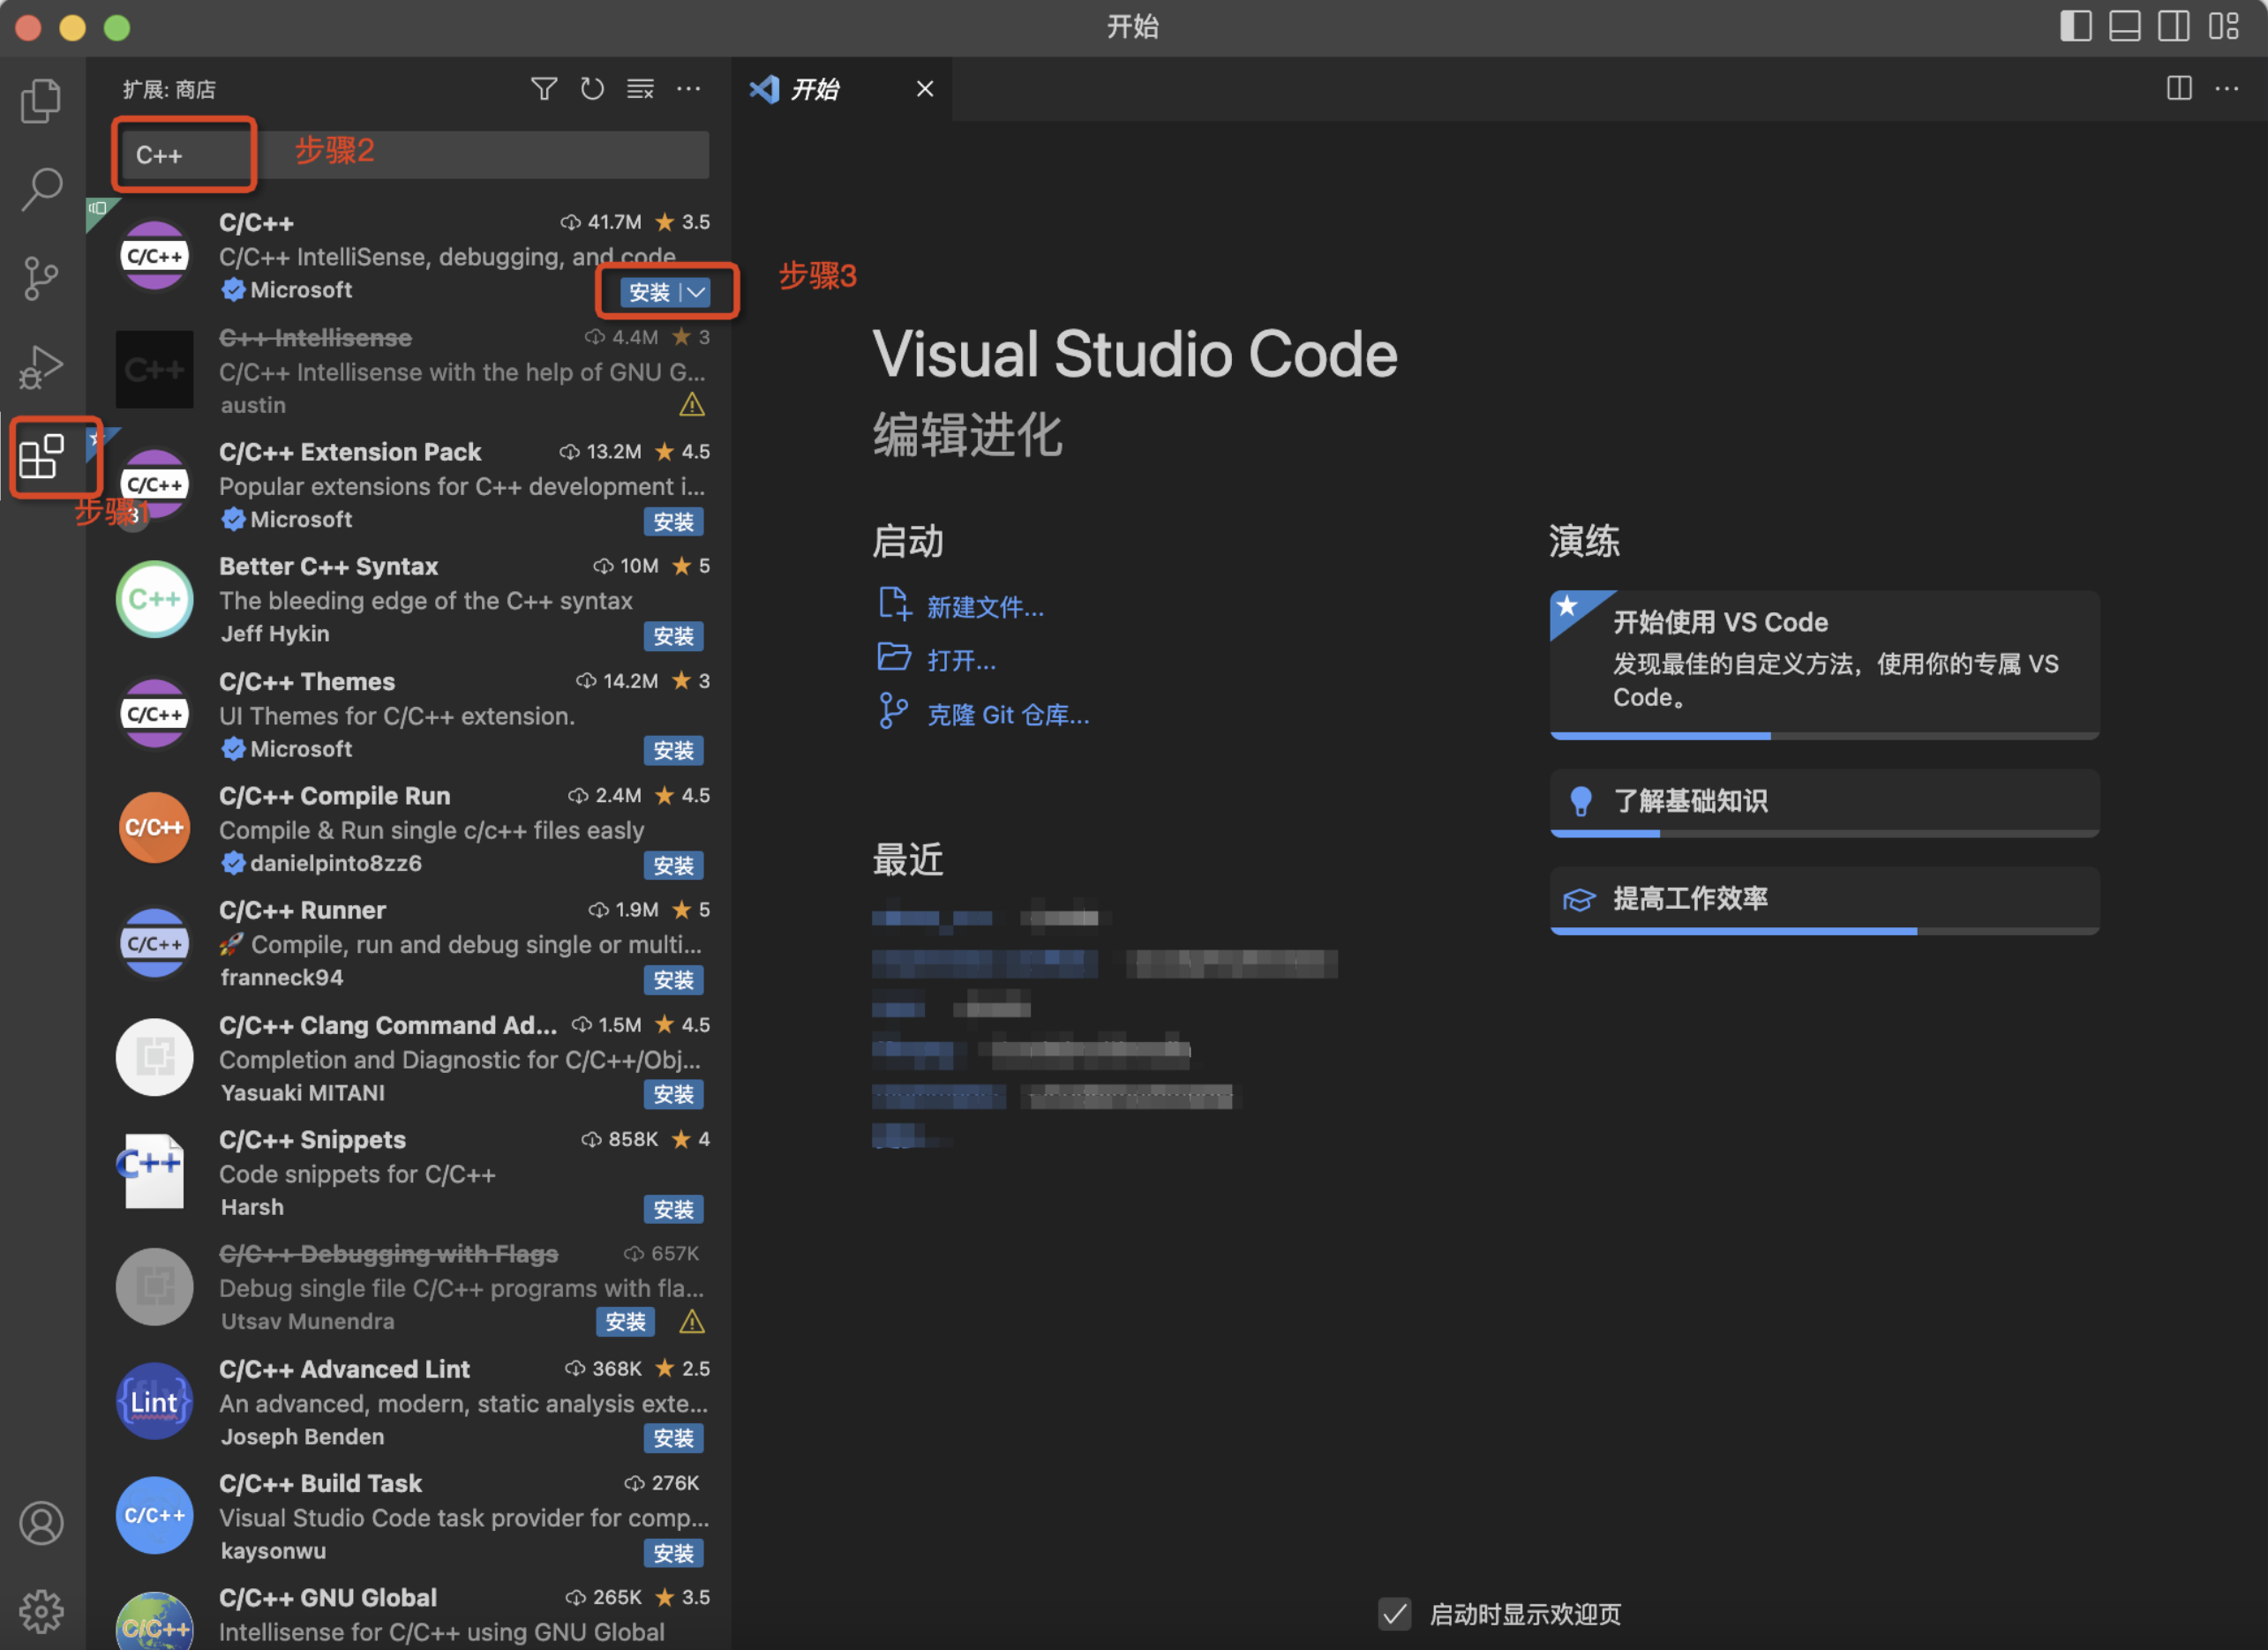Viewport: 2268px width, 1650px height.
Task: Open the Accounts menu icon
Action: pos(41,1523)
